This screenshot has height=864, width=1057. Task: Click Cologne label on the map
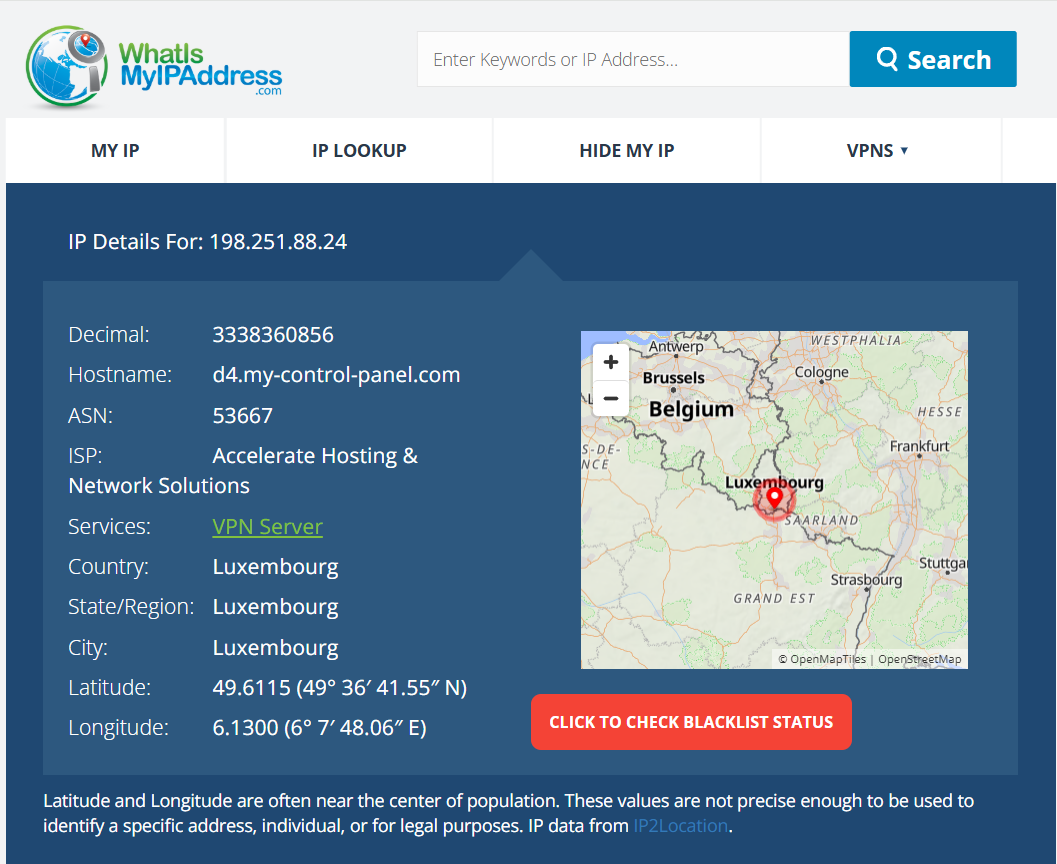(x=821, y=372)
